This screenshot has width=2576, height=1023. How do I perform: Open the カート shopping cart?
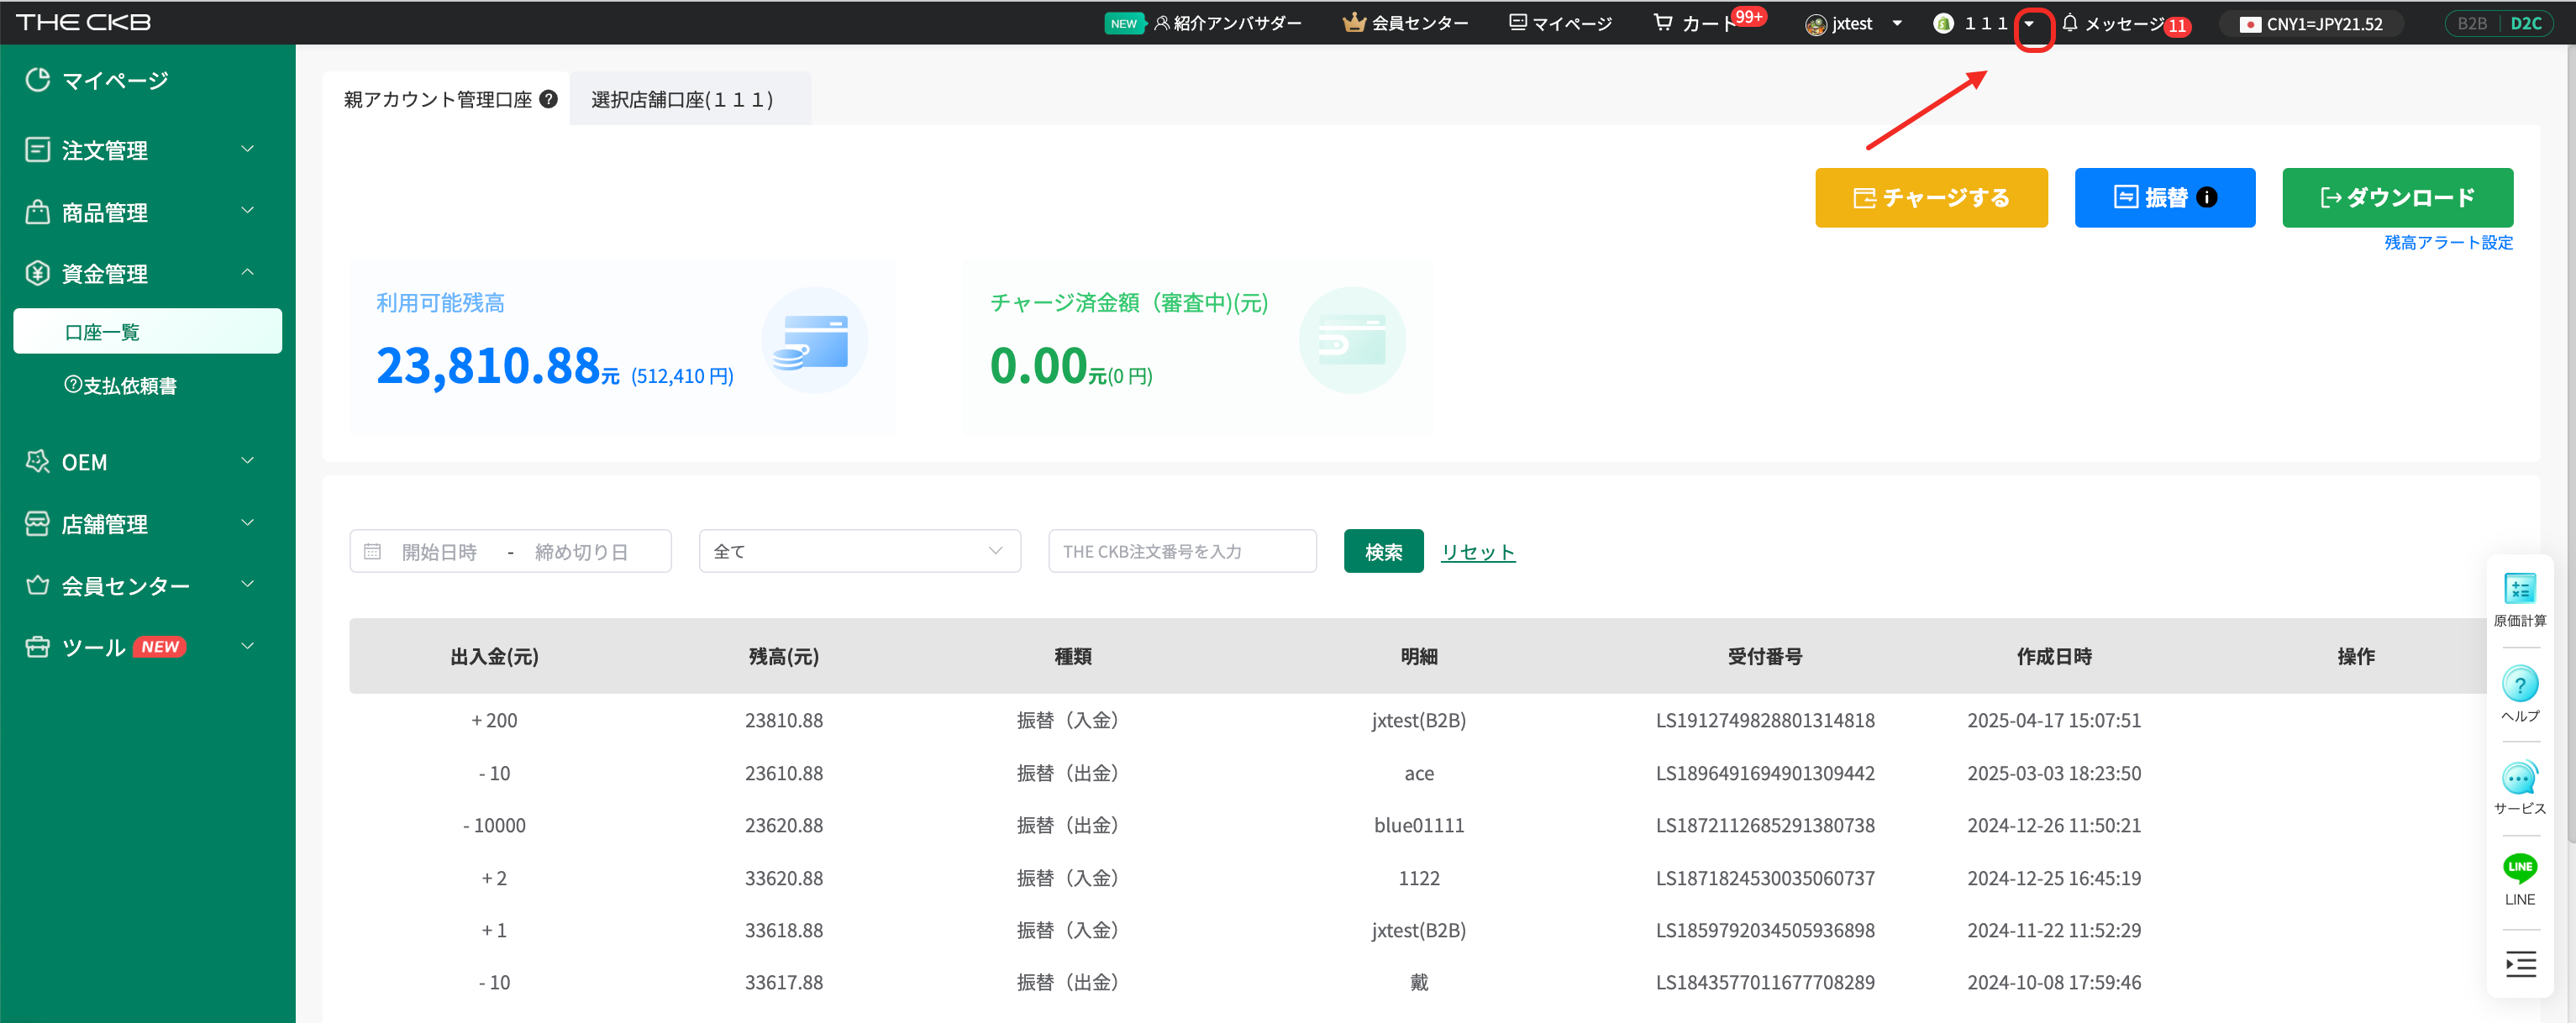(1696, 23)
